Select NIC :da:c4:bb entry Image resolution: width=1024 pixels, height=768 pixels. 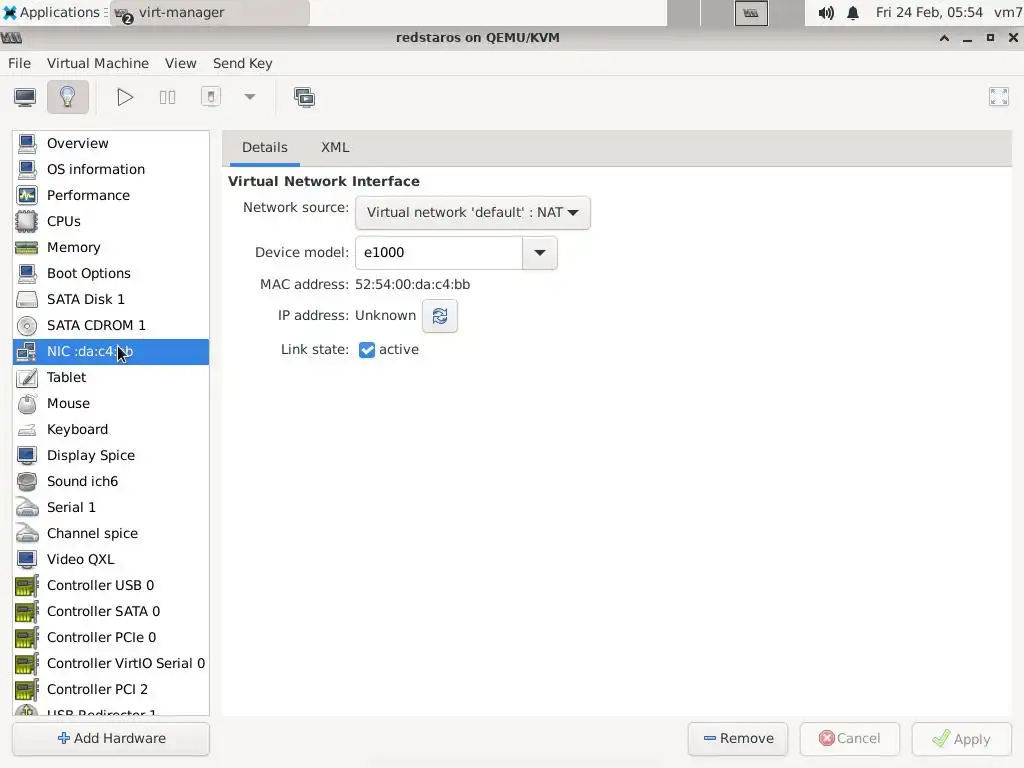tap(111, 351)
